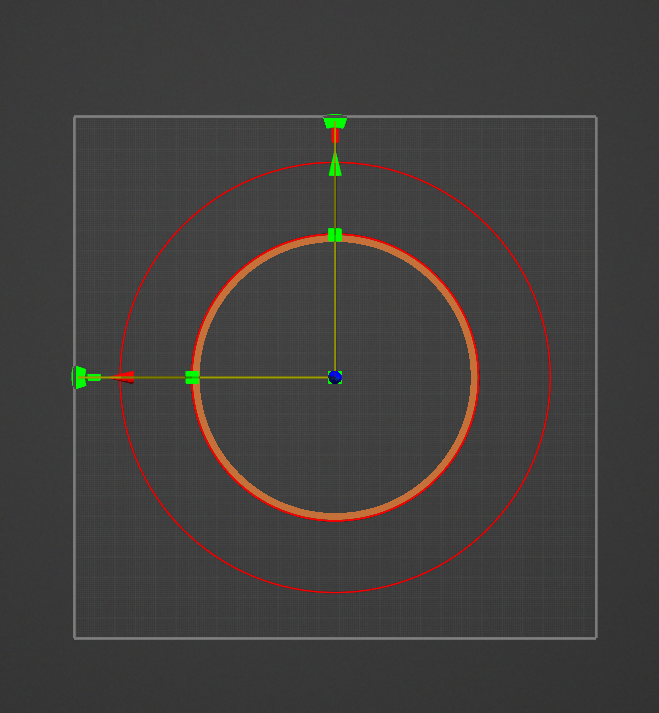This screenshot has height=713, width=659.
Task: Click the blue pivot dot at the center
Action: coord(335,377)
